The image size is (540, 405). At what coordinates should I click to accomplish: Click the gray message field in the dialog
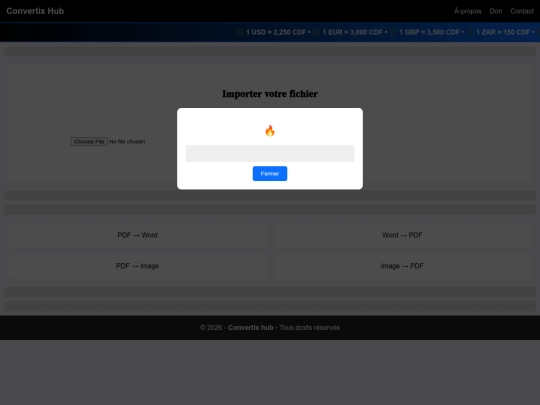(270, 153)
